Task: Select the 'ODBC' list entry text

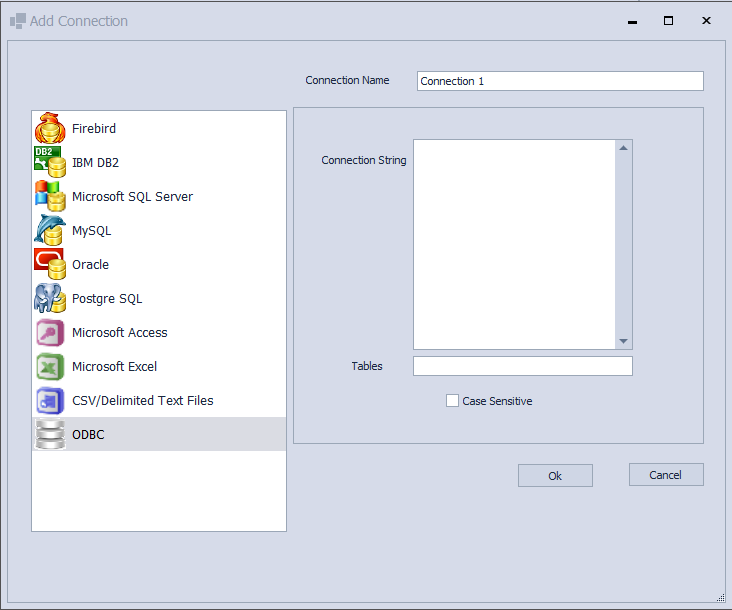Action: (88, 435)
